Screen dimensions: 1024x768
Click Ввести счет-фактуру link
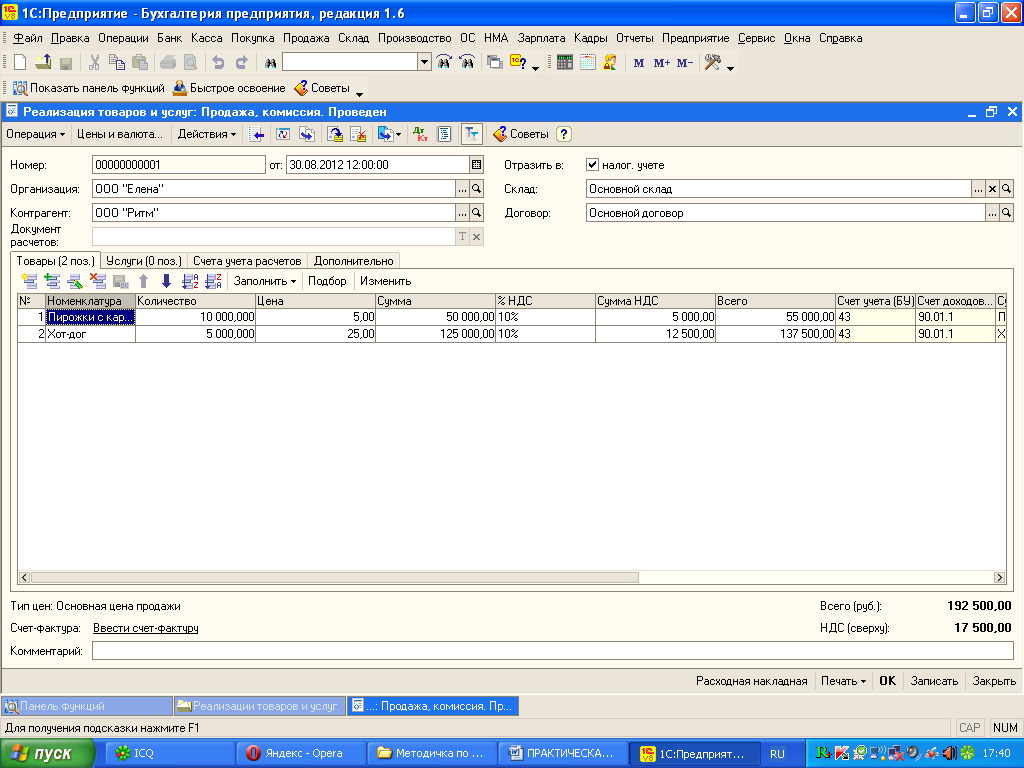click(146, 628)
